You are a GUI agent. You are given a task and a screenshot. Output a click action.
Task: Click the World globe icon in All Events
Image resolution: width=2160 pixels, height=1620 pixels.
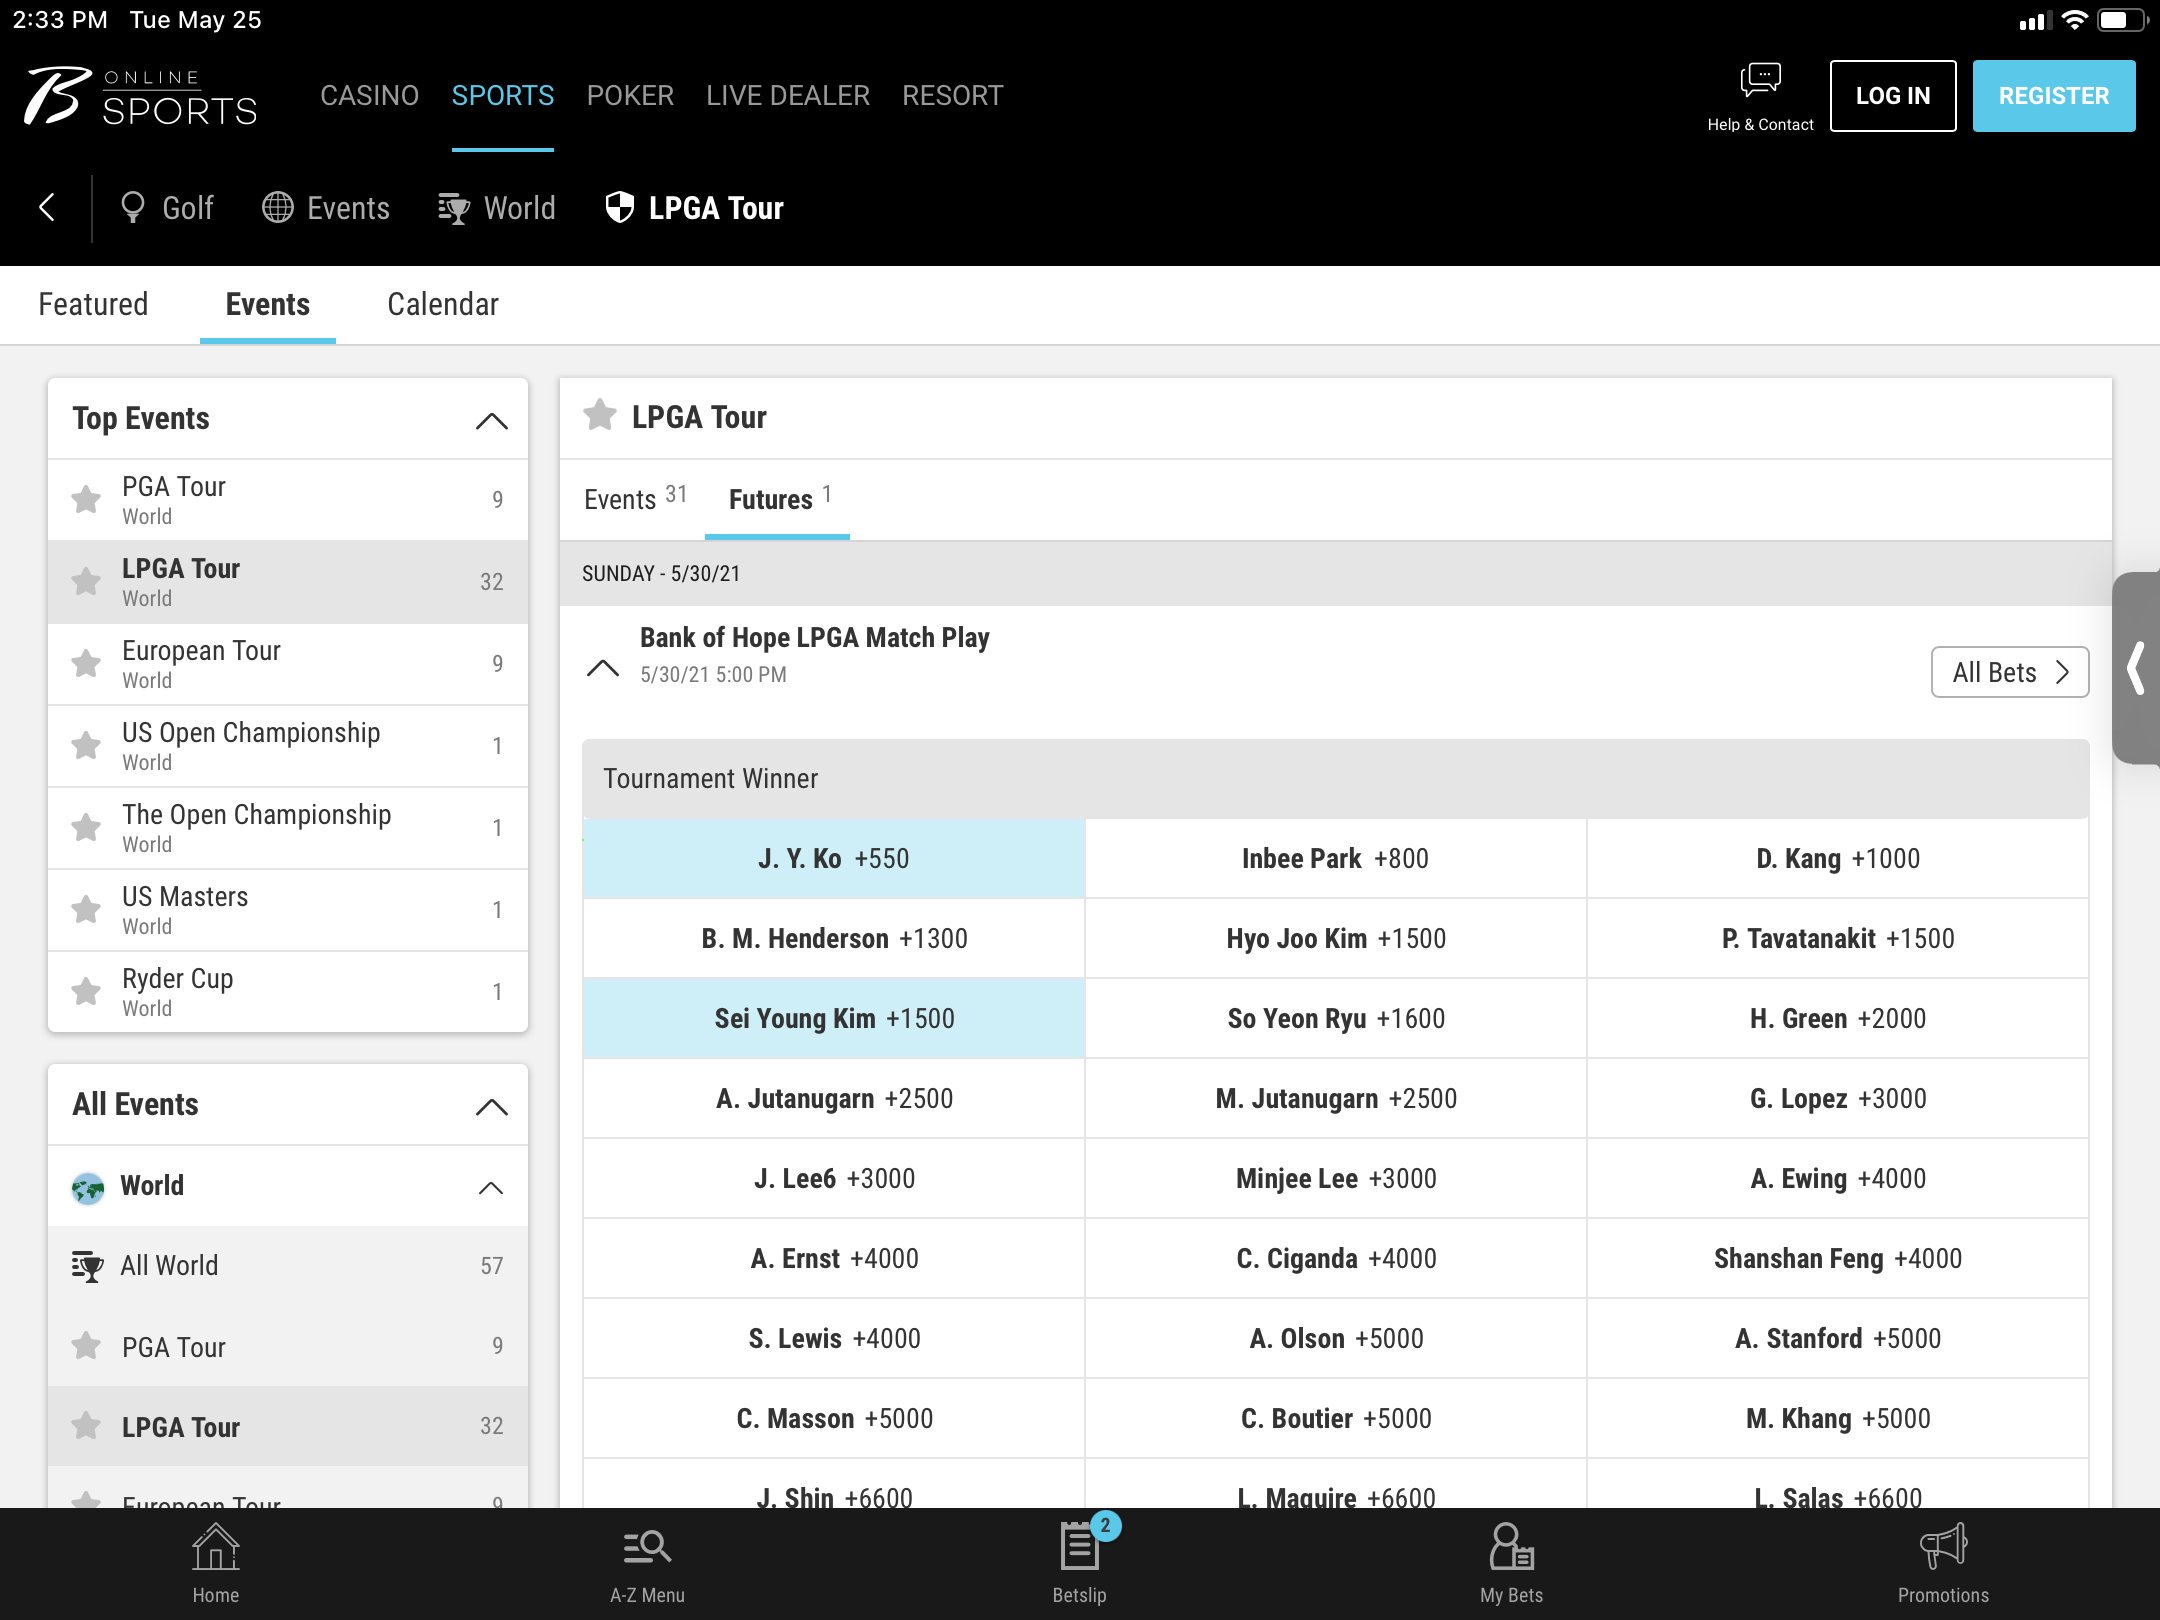coord(88,1188)
